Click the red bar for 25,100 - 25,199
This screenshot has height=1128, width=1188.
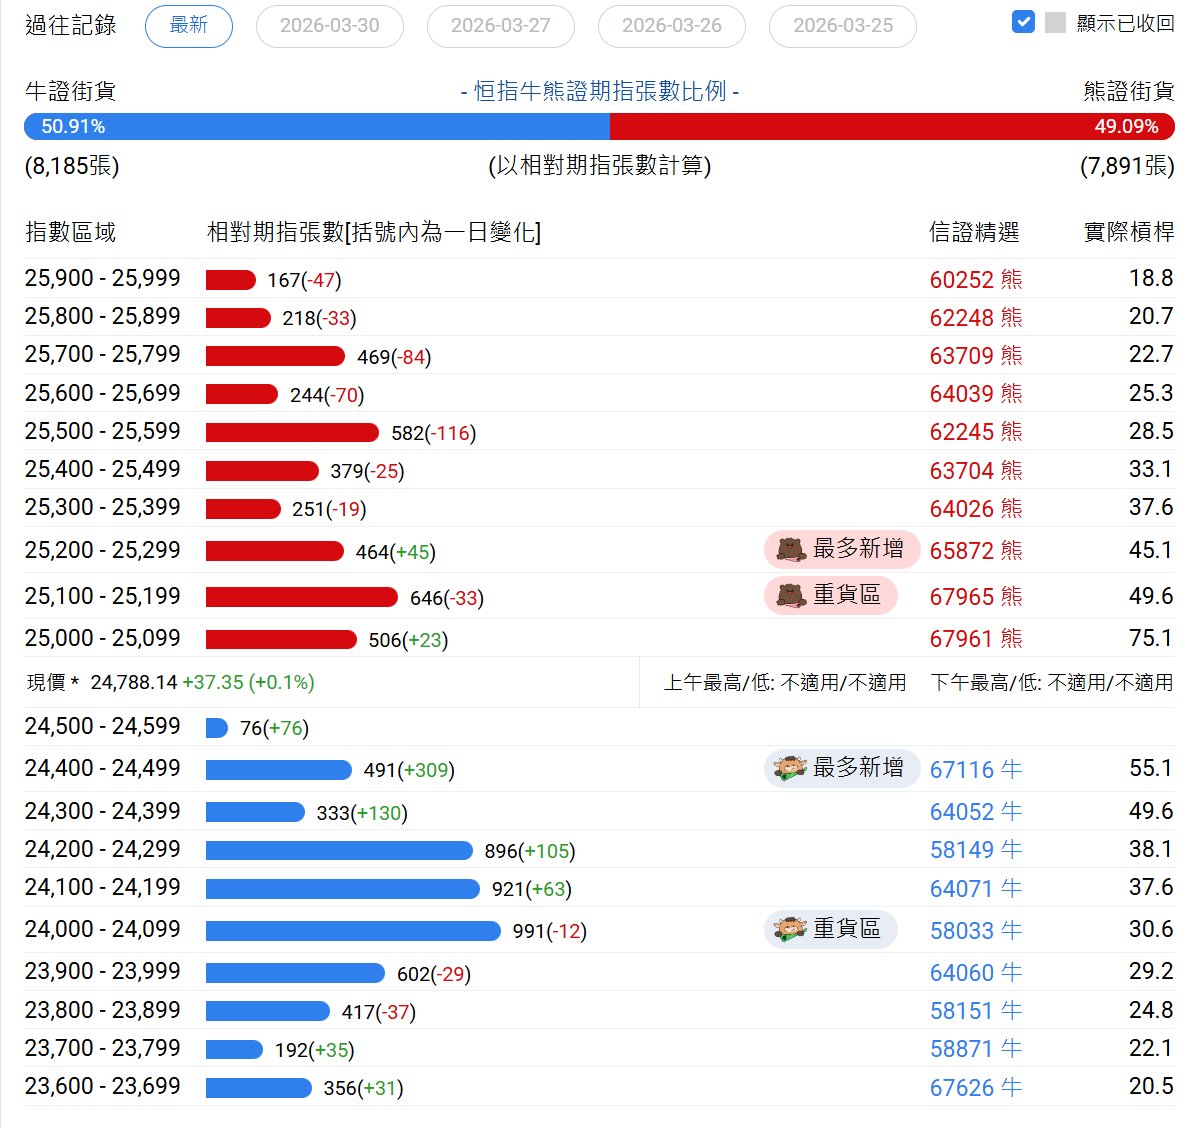pos(301,598)
